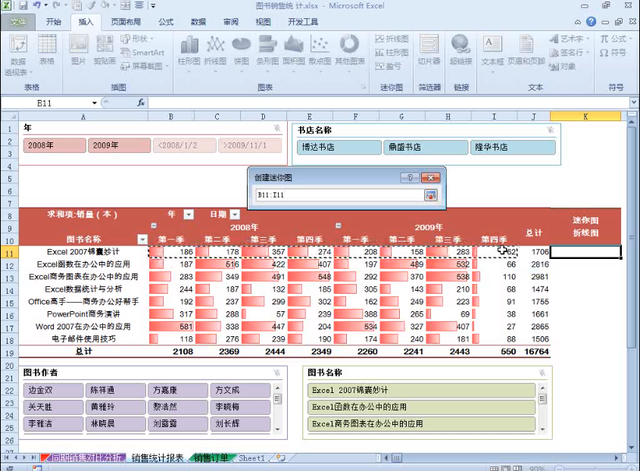Image resolution: width=640 pixels, height=471 pixels.
Task: Insert a Line sparkline
Action: (x=391, y=39)
